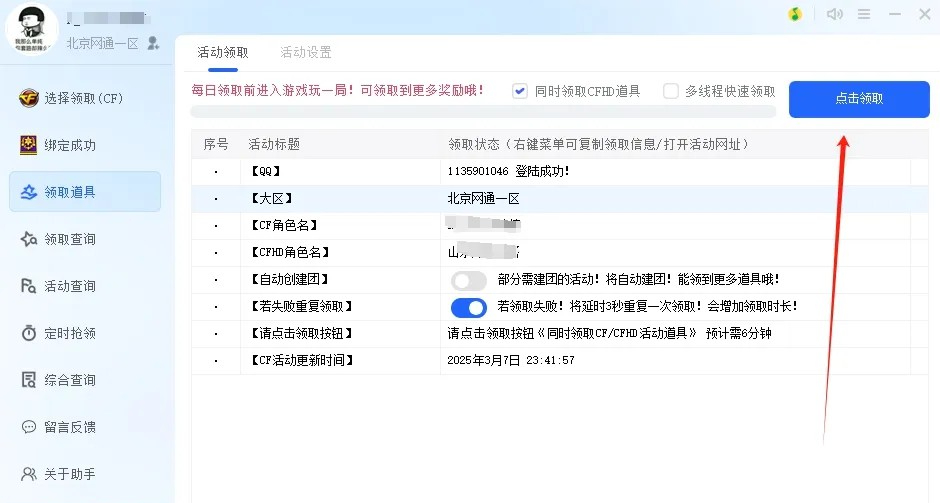Image resolution: width=940 pixels, height=503 pixels.
Task: Click the 领取查询 star-search icon
Action: (x=29, y=239)
